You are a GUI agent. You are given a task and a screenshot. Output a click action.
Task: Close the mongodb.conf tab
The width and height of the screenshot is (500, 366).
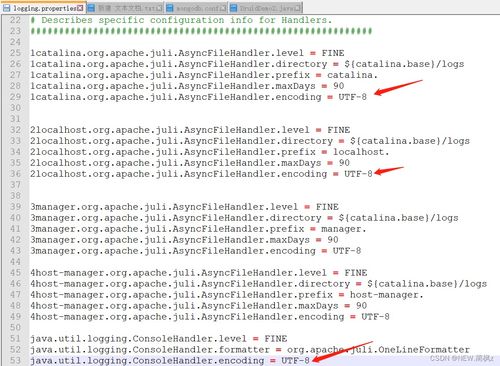[223, 8]
